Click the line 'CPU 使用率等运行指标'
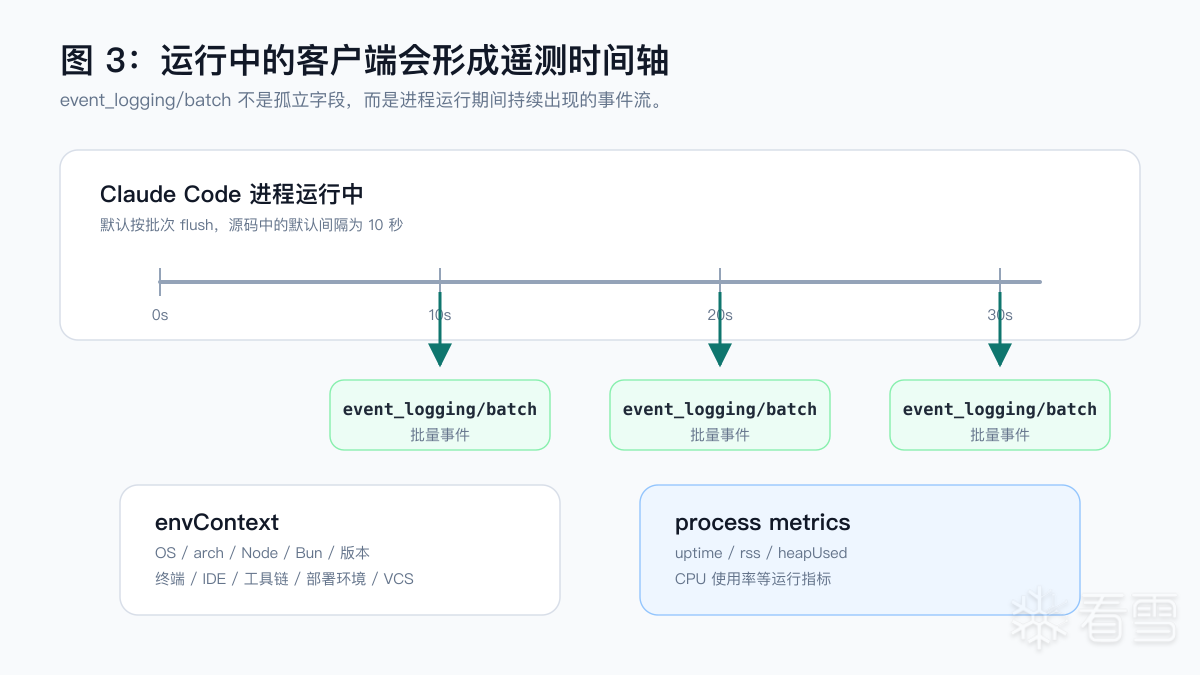The width and height of the screenshot is (1200, 675). point(753,579)
